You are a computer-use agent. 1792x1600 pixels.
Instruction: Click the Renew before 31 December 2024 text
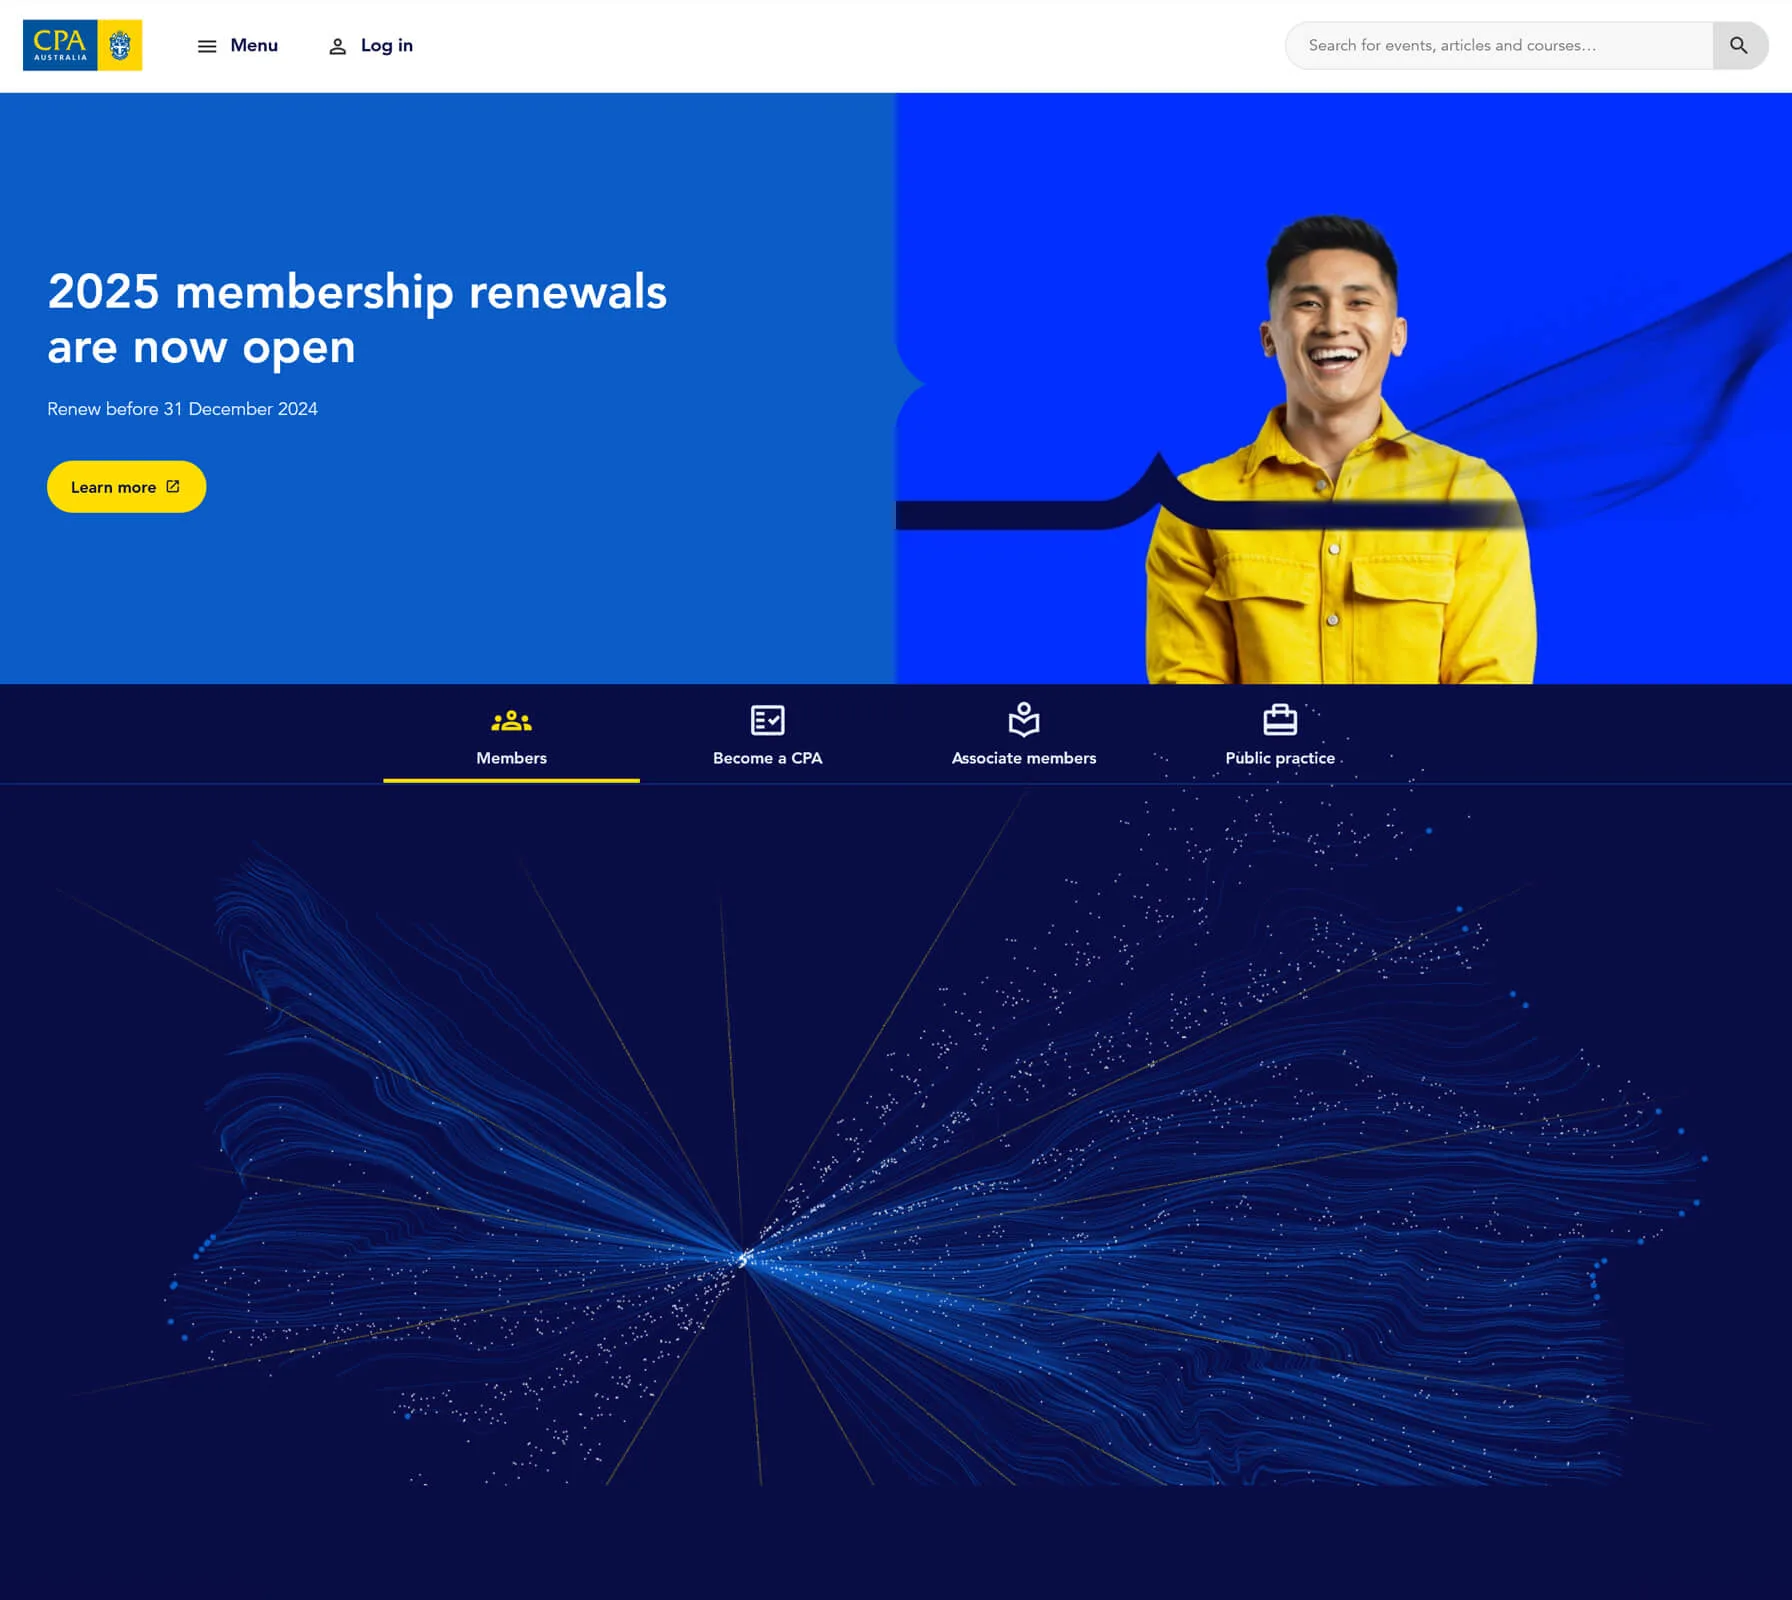[x=182, y=409]
